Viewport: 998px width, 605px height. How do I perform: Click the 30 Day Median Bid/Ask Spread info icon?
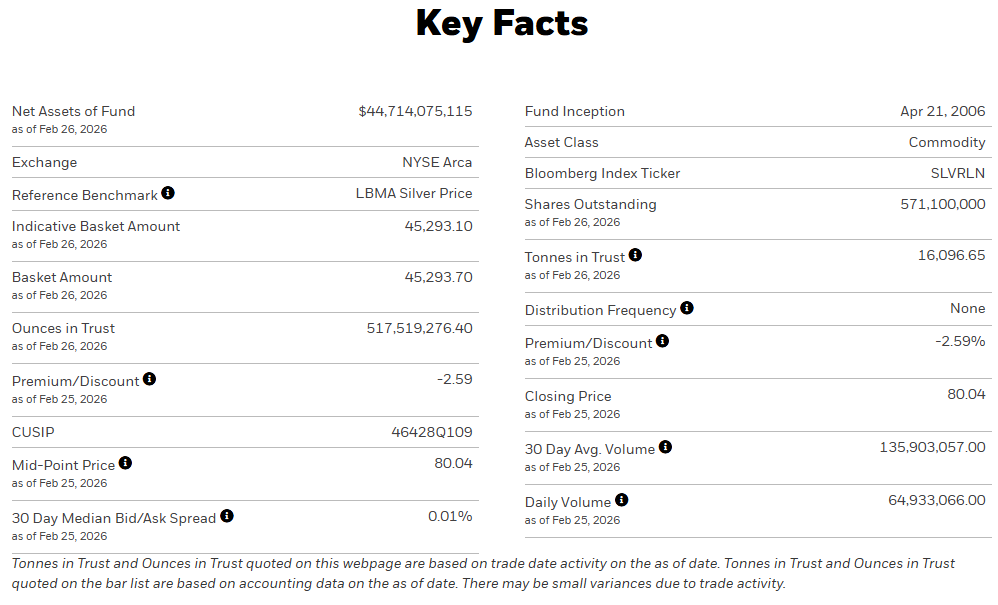tap(227, 517)
